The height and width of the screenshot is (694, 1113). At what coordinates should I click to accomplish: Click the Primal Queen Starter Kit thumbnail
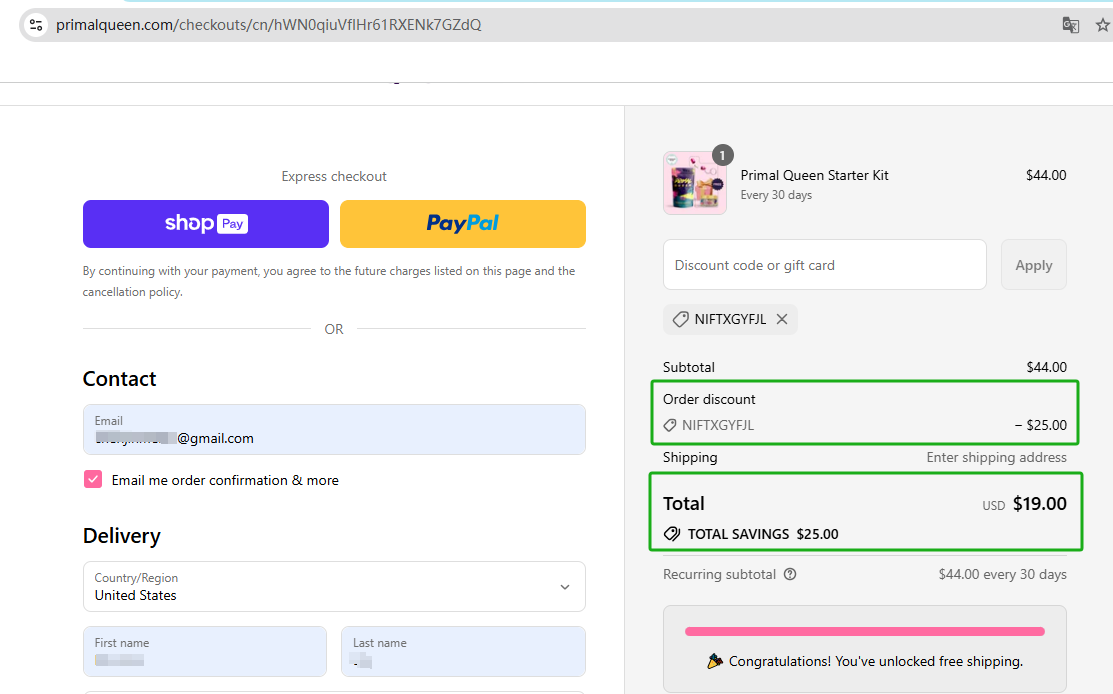tap(695, 182)
